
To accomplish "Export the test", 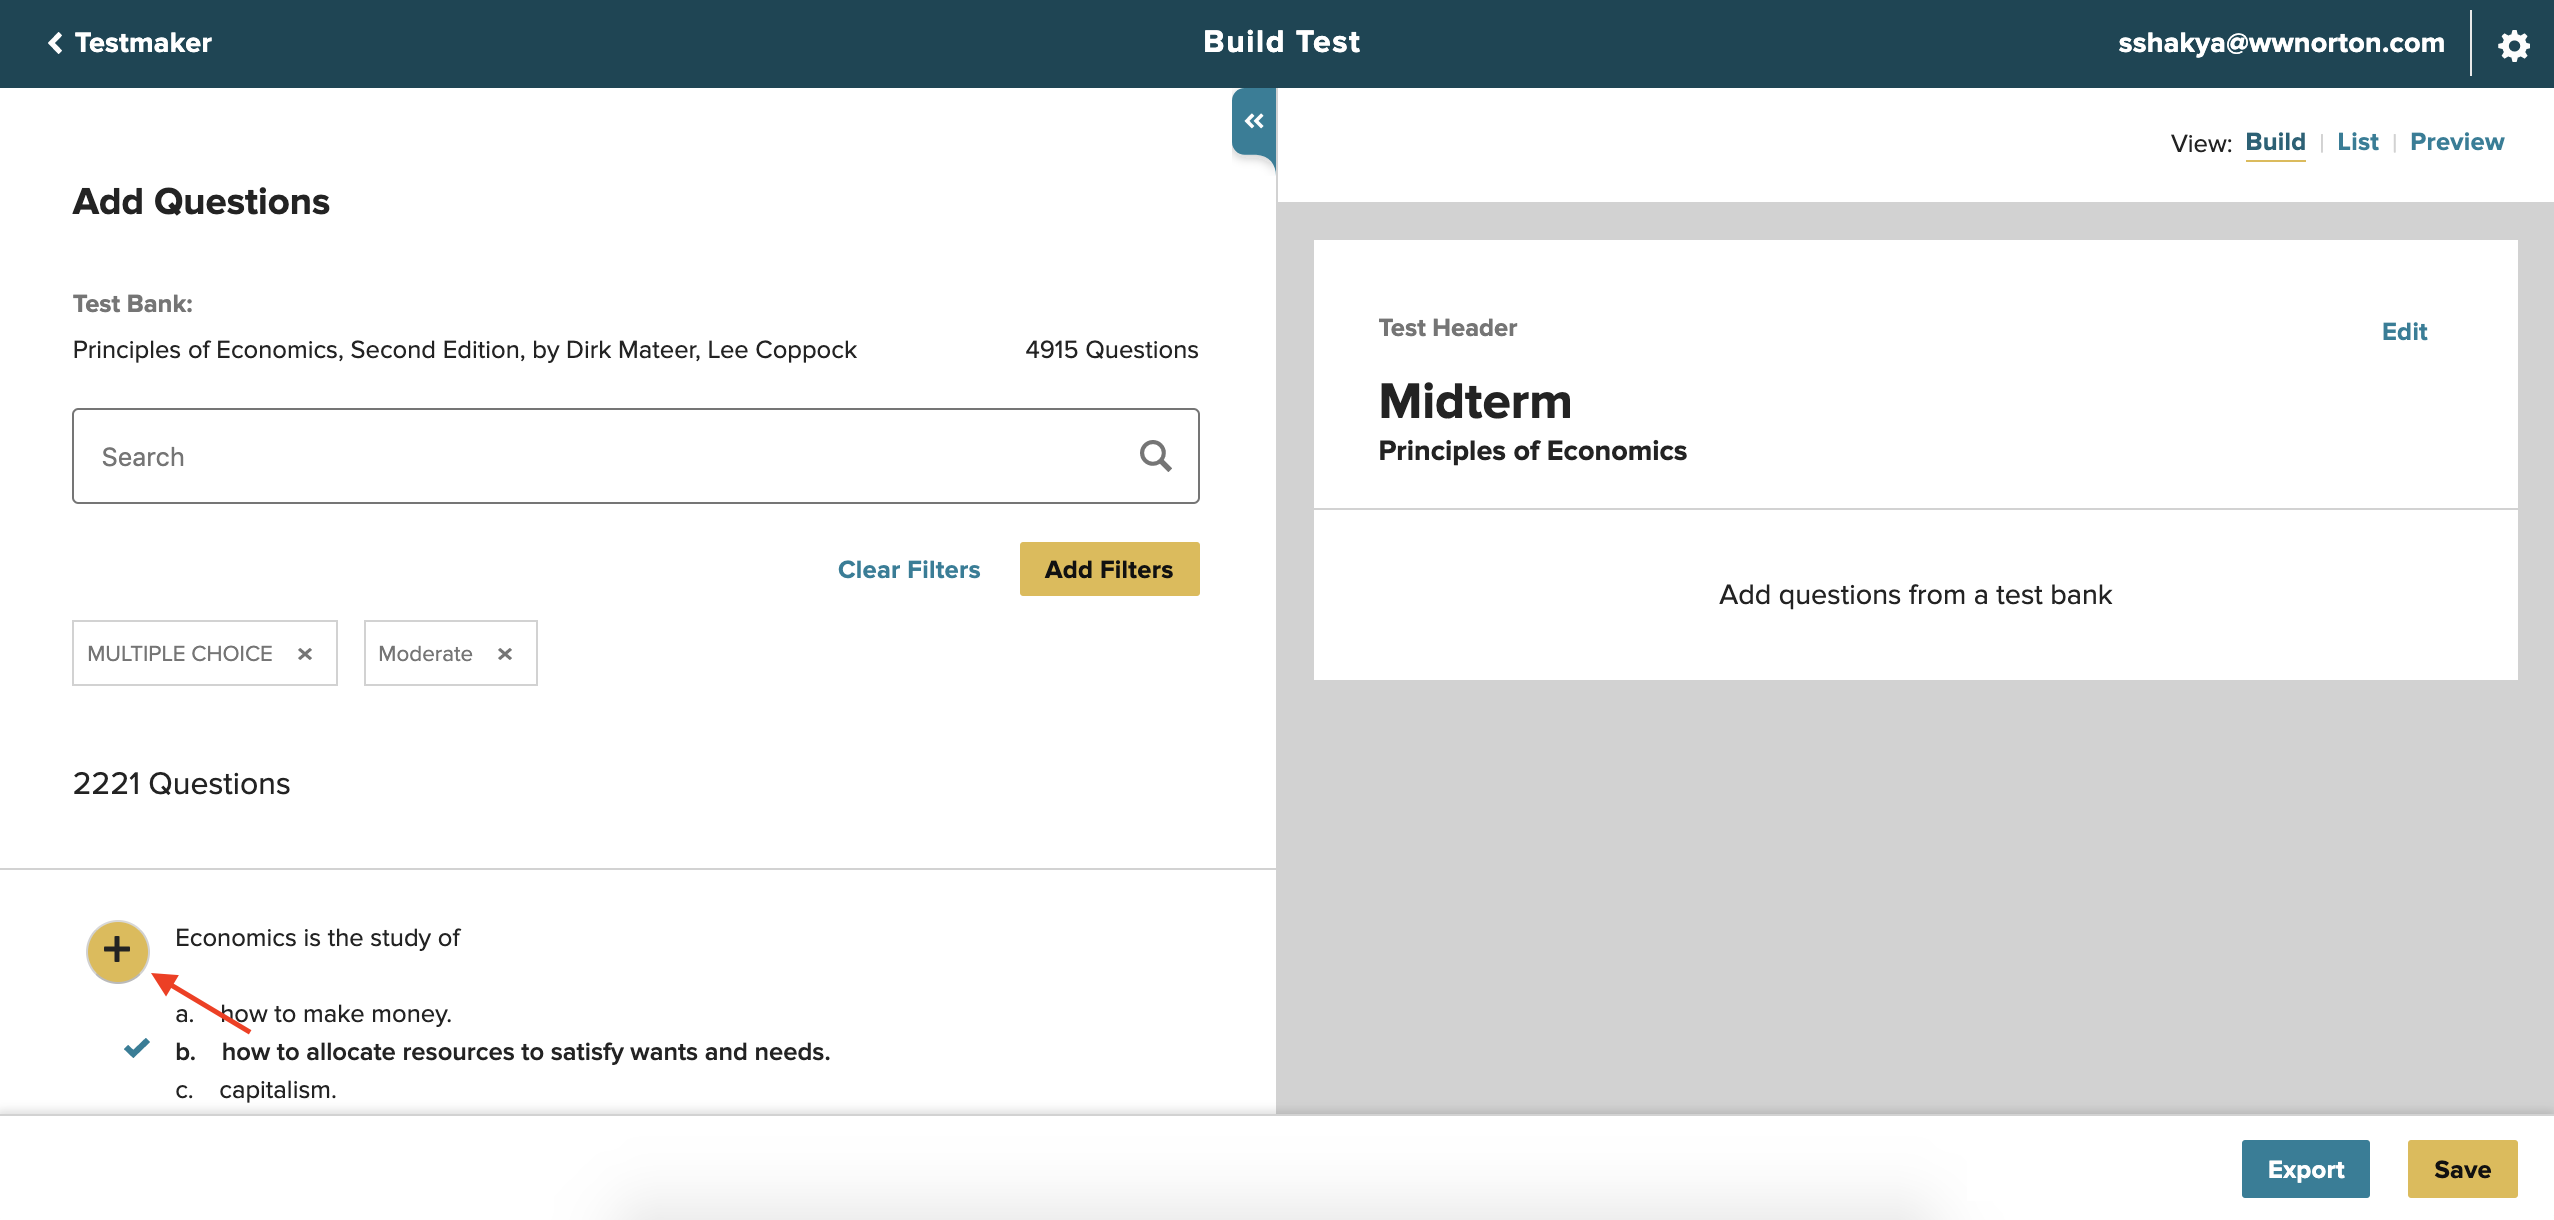I will click(2305, 1169).
